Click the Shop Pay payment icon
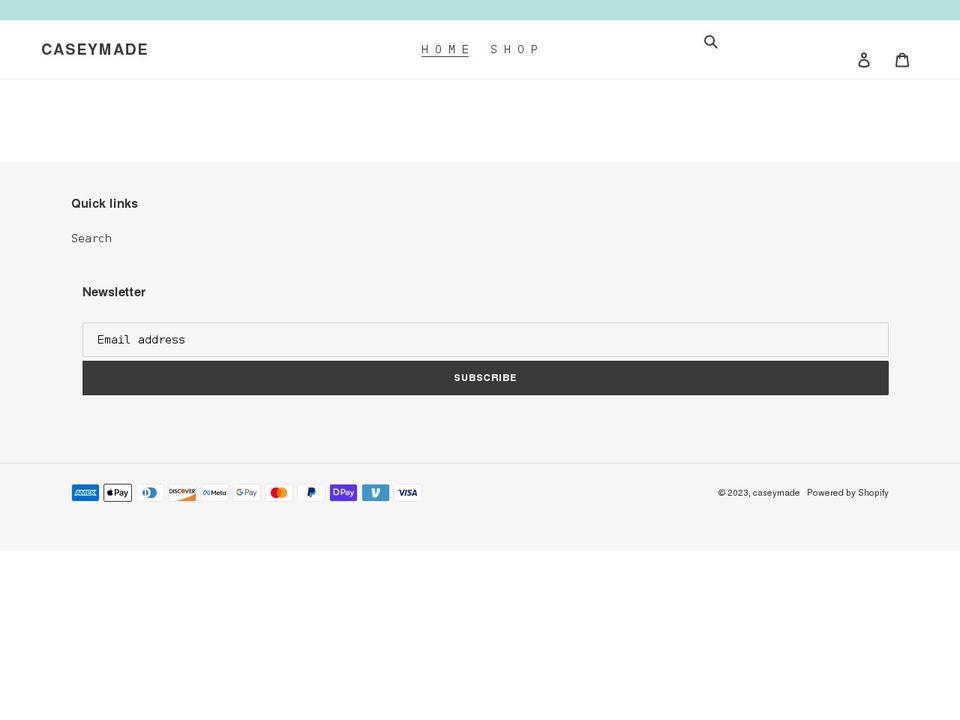This screenshot has width=960, height=720. click(343, 493)
